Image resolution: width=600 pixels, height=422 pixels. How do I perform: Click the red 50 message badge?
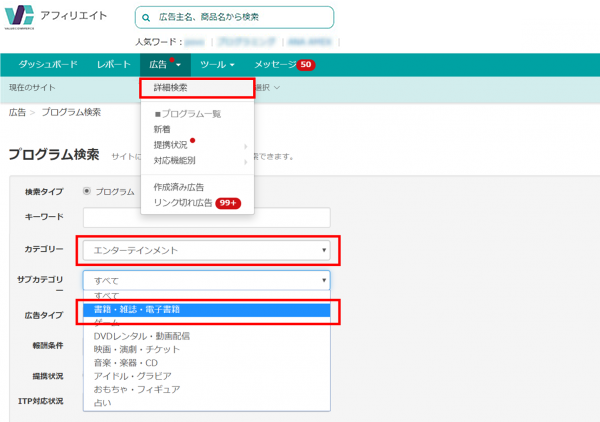[x=306, y=65]
